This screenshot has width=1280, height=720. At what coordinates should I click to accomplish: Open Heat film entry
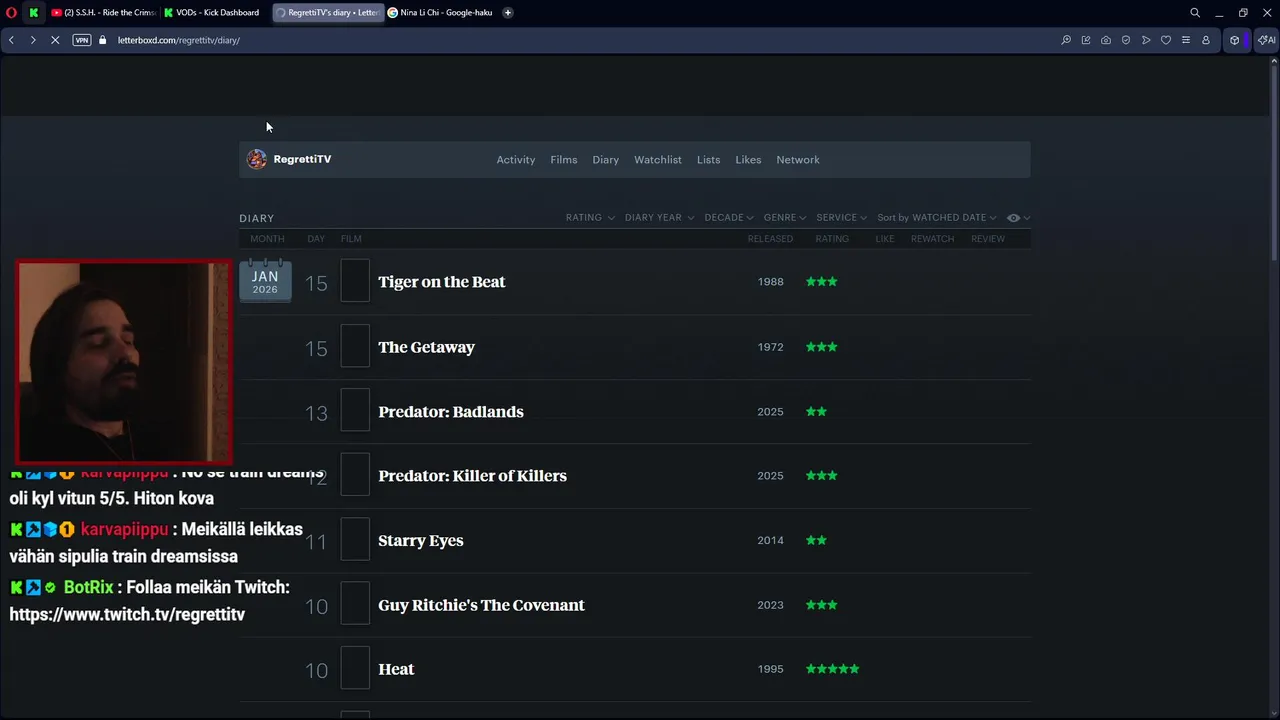point(396,669)
